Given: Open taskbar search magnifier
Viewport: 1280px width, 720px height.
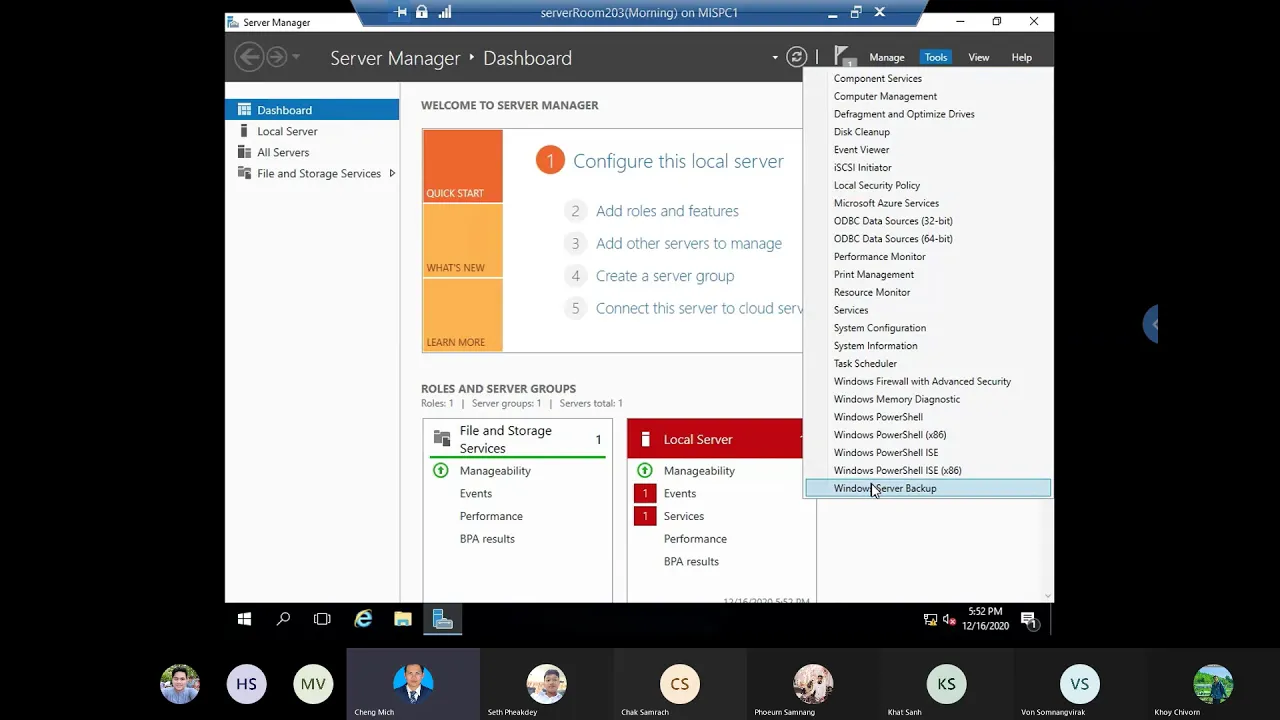Looking at the screenshot, I should click(x=283, y=620).
